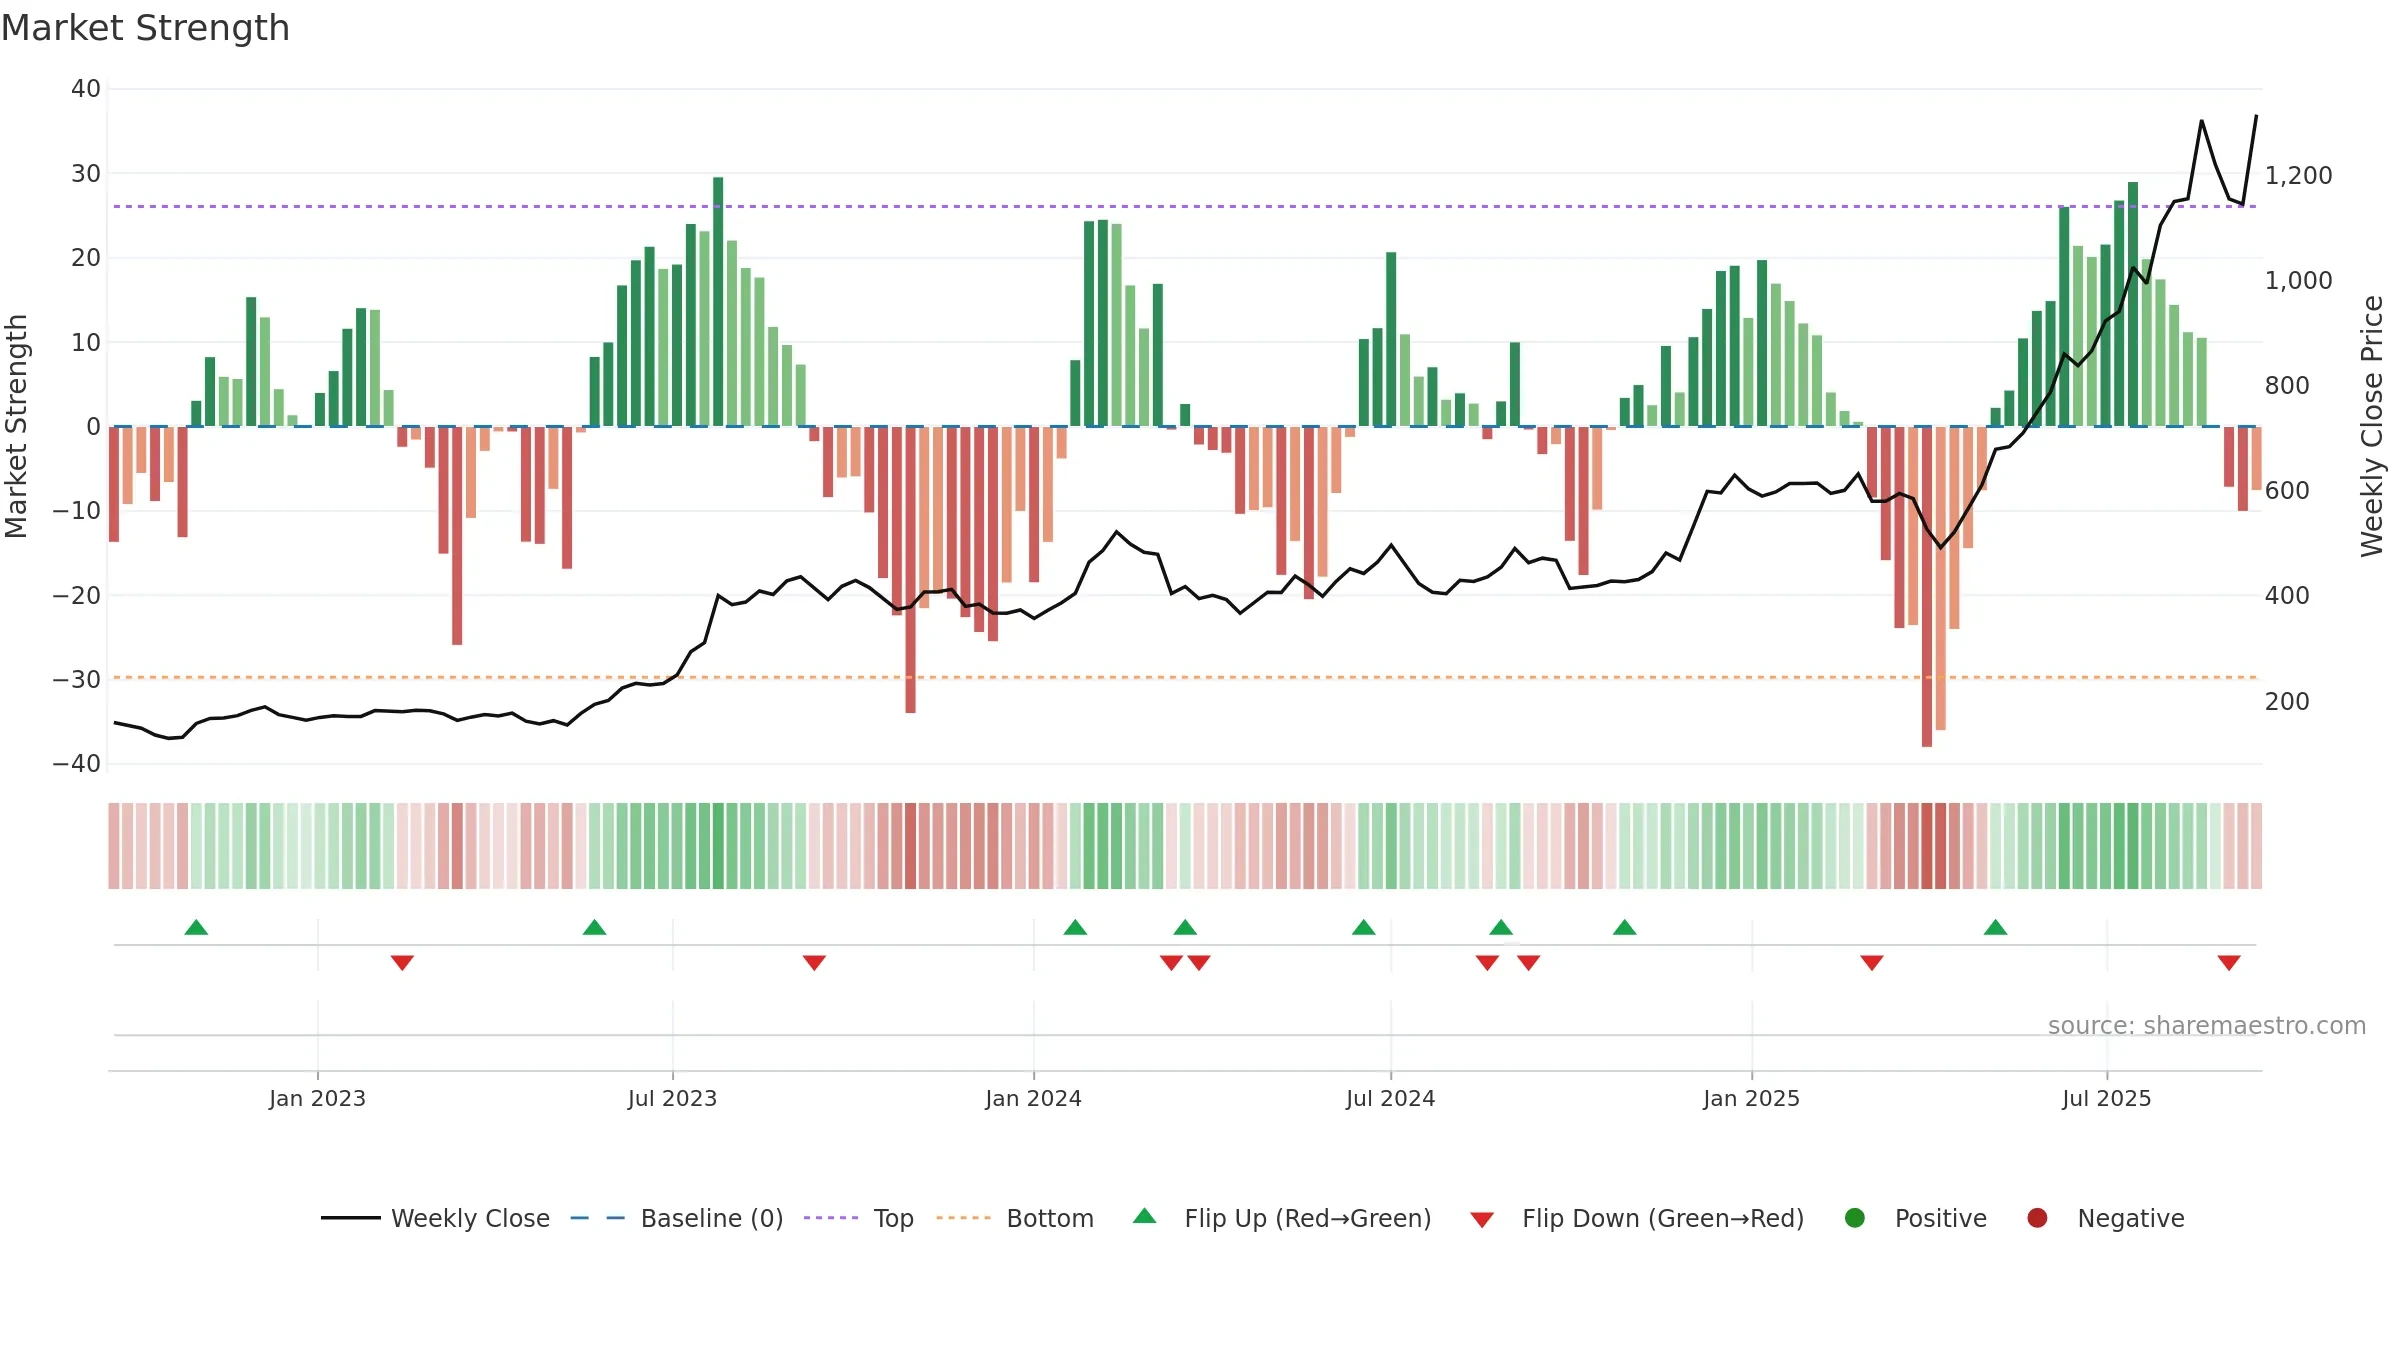
Task: Click the 1,200 price axis tick
Action: pos(2298,176)
